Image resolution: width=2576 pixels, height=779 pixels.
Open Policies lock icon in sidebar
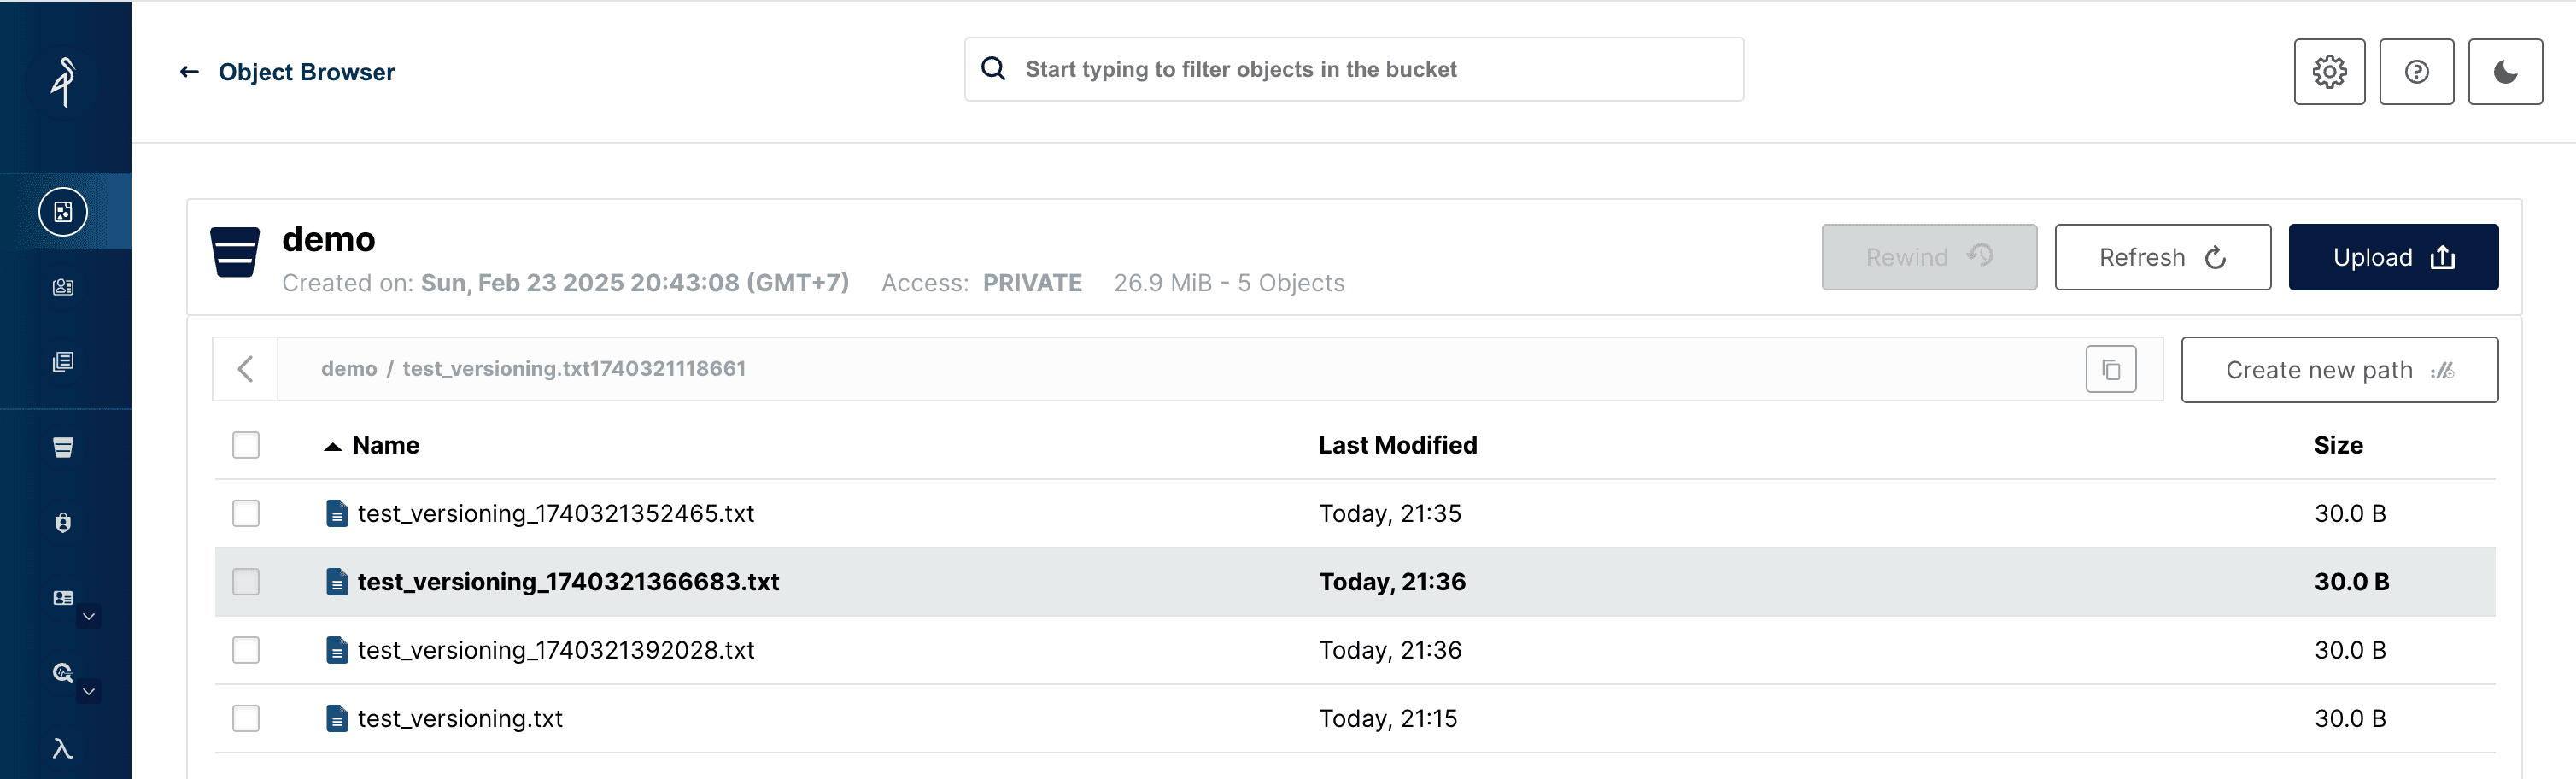point(63,523)
